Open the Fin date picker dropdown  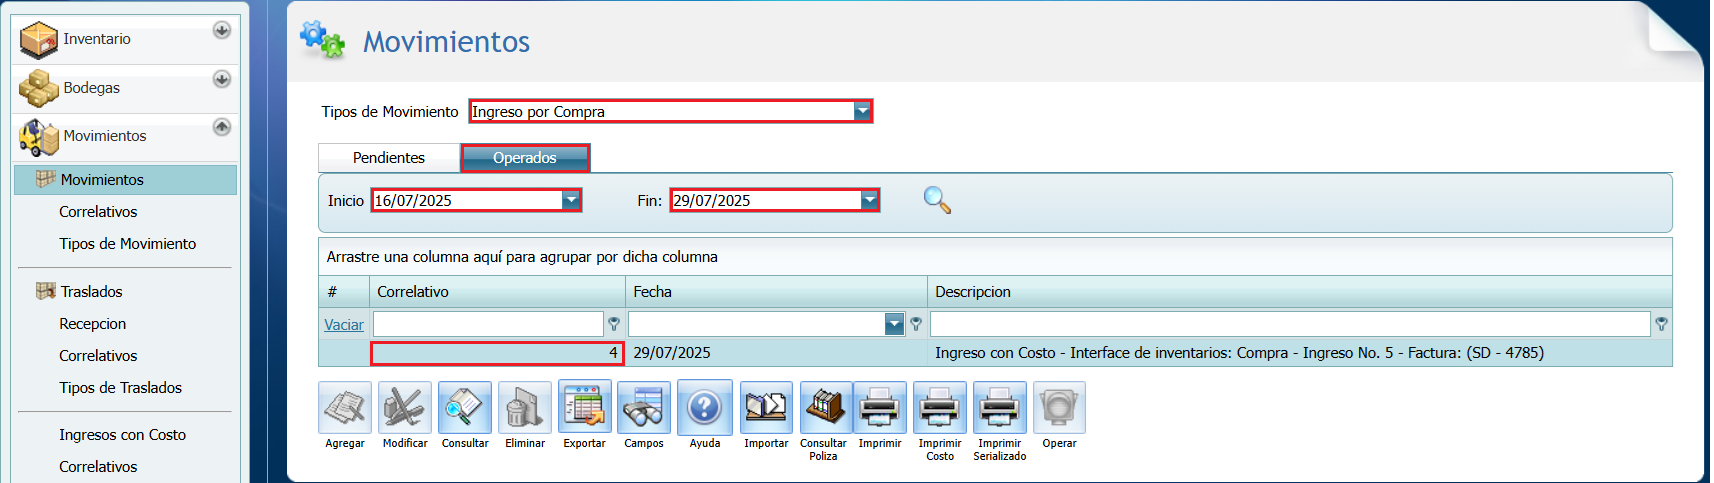(870, 200)
